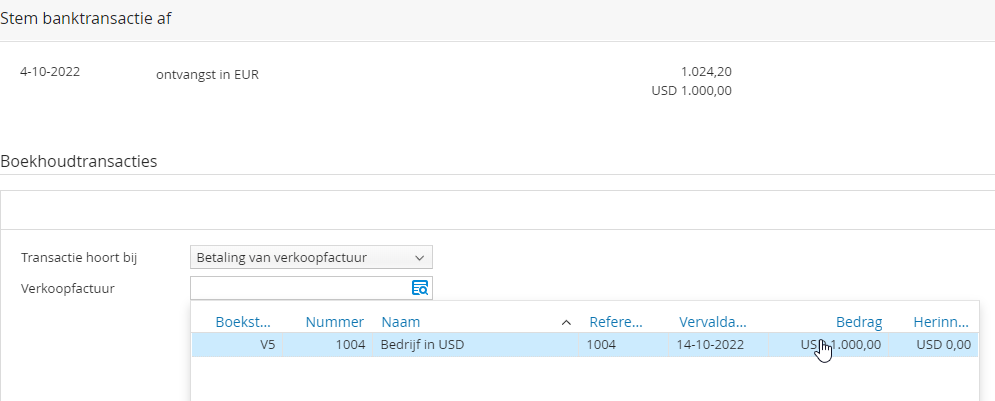The image size is (995, 401).
Task: Click the 'ontvangst in EUR' description
Action: click(x=207, y=73)
